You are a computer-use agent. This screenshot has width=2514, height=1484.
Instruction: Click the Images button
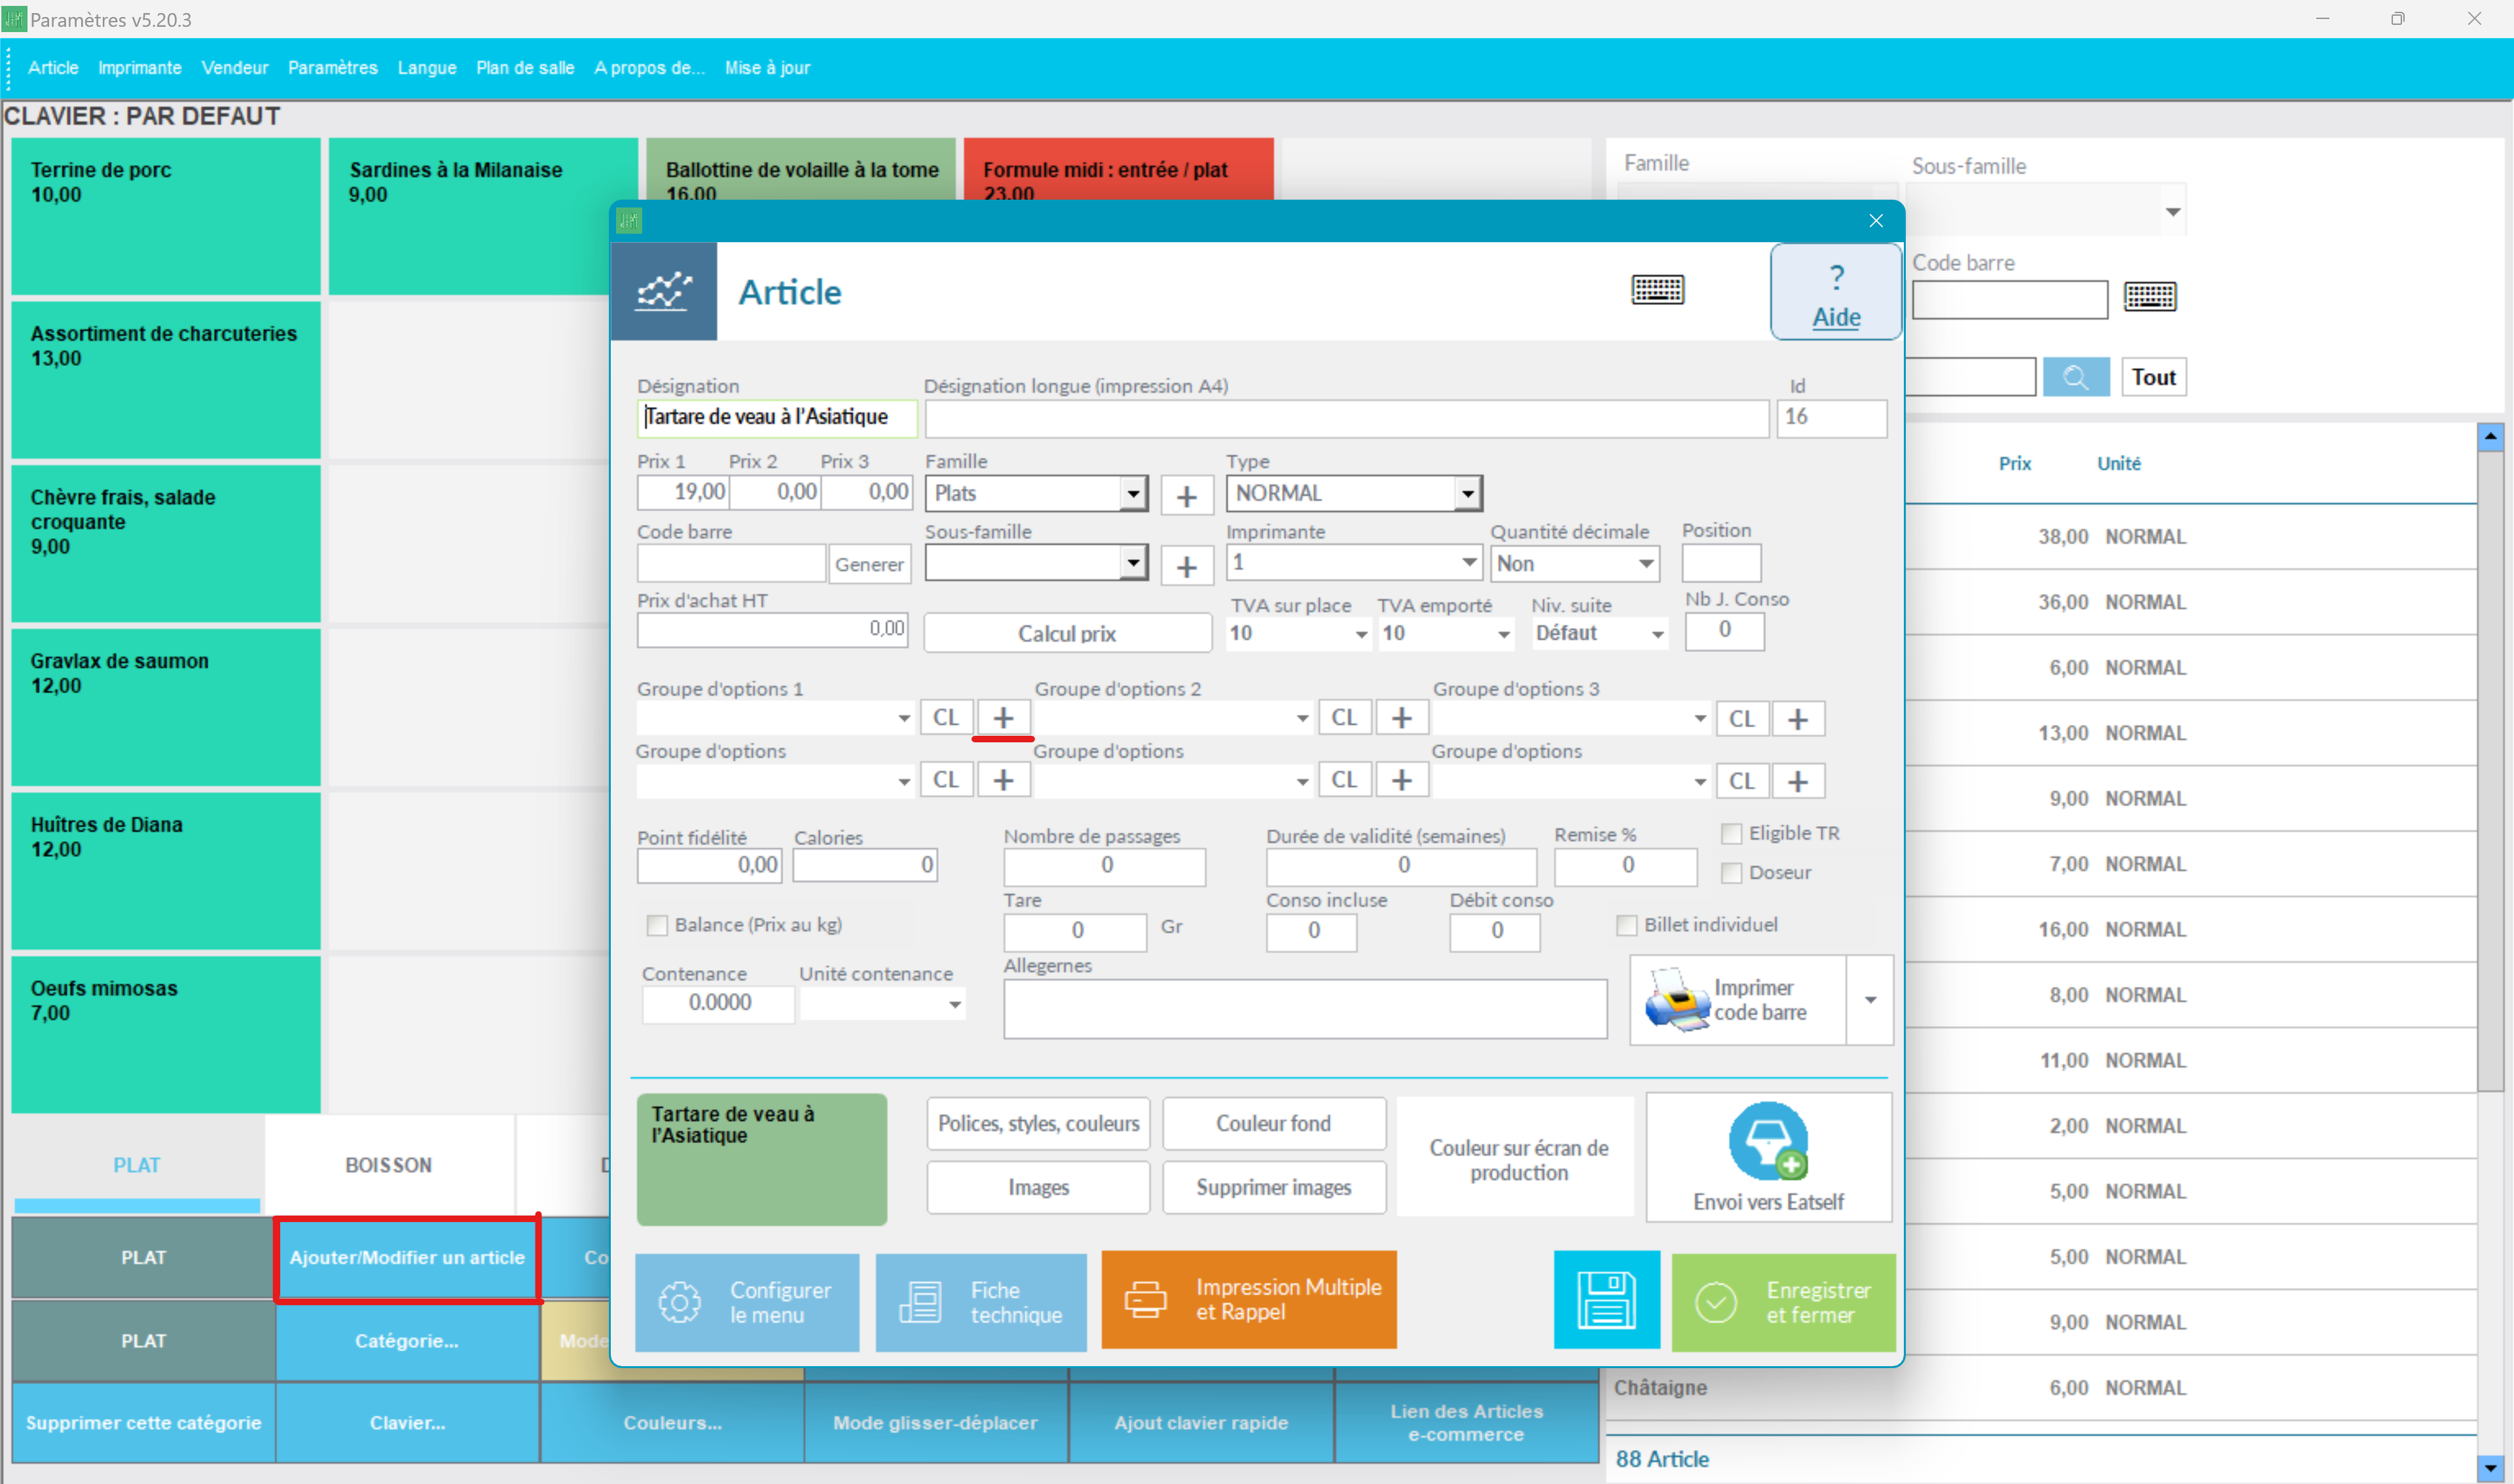(x=1038, y=1187)
